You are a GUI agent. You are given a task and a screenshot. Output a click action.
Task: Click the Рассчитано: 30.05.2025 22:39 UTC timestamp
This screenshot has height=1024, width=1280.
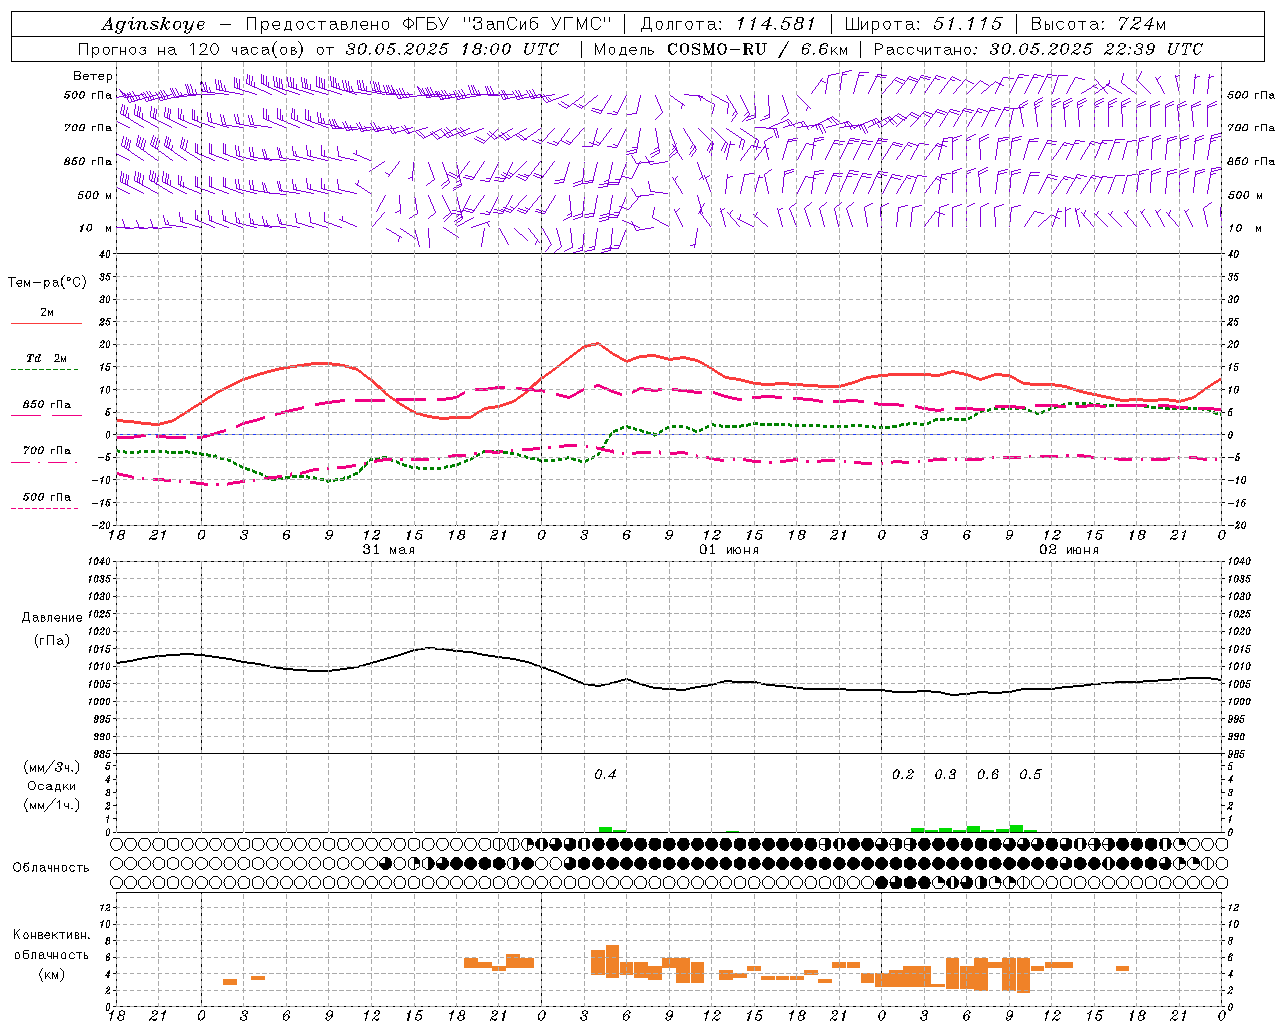[1038, 49]
